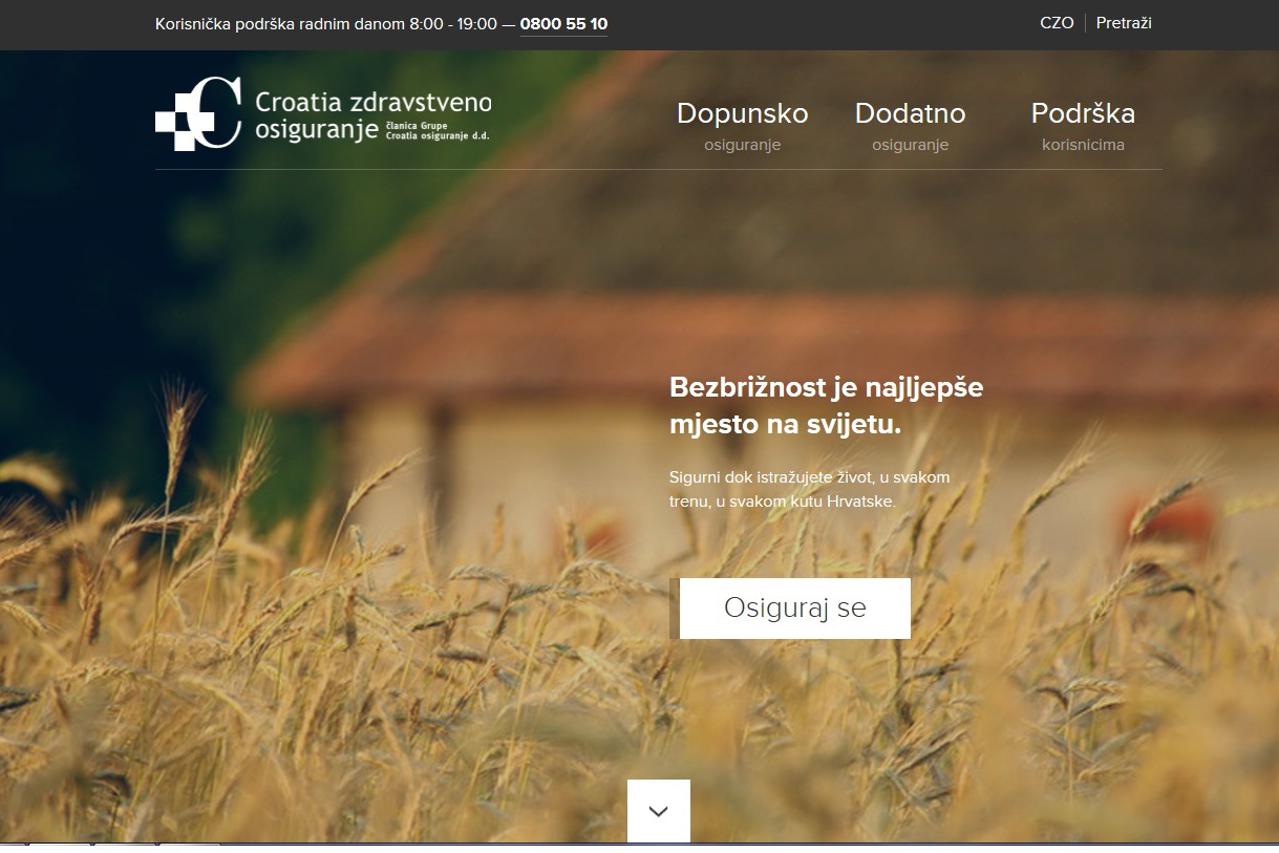Open Pretraži search in top bar
Image resolution: width=1279 pixels, height=853 pixels.
pos(1123,23)
